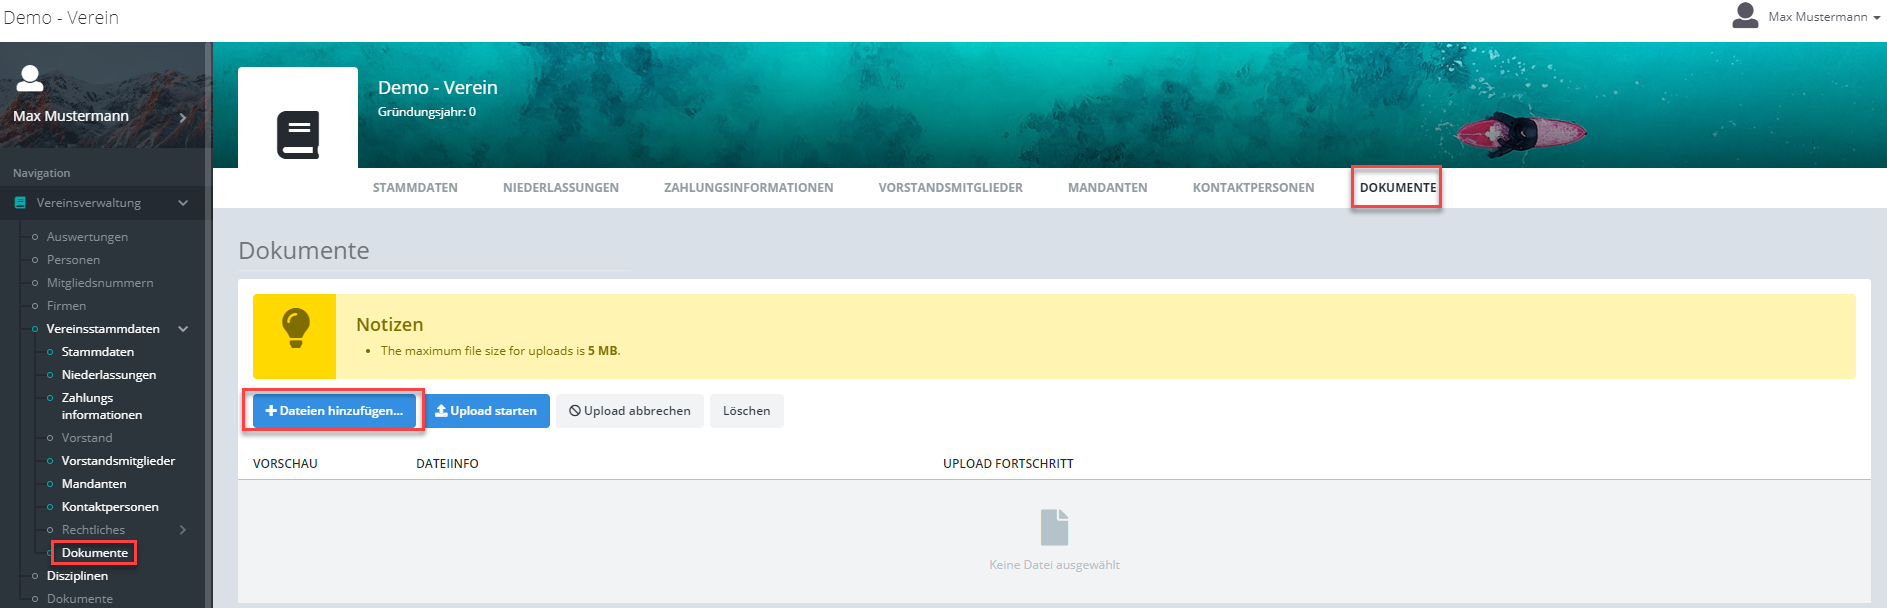
Task: Start upload with Upload starten label
Action: (x=493, y=411)
